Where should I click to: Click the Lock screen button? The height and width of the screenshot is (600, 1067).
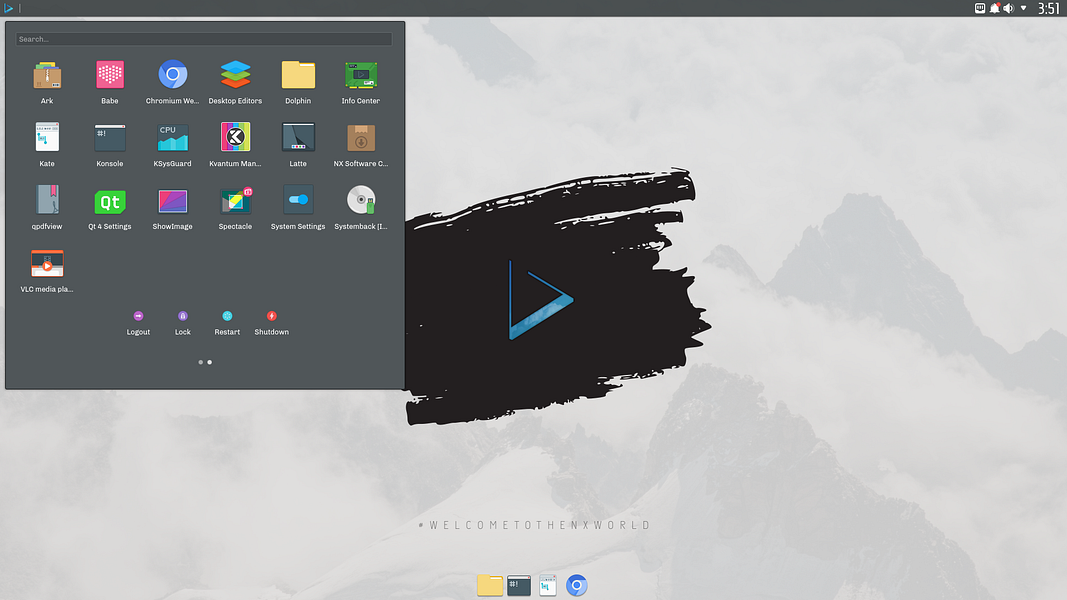click(x=182, y=323)
